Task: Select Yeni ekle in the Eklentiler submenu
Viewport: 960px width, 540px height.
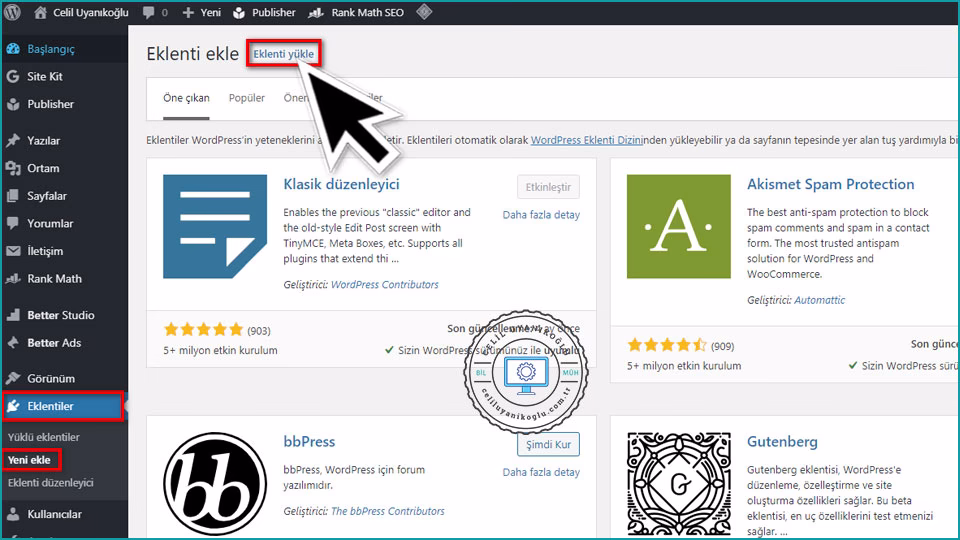Action: click(x=29, y=460)
